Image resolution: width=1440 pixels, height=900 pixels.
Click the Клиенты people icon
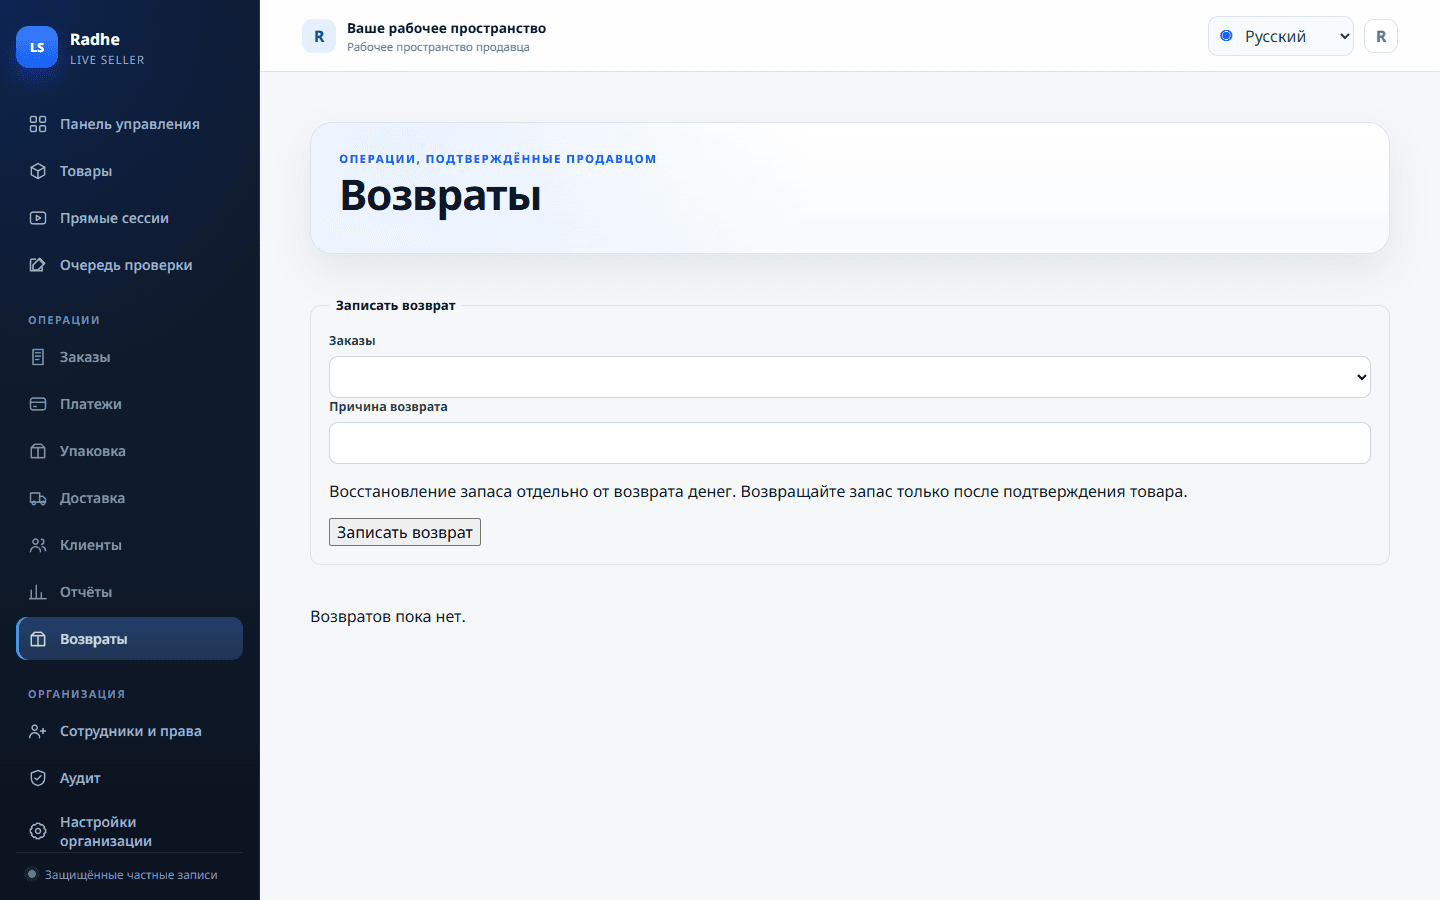(38, 545)
